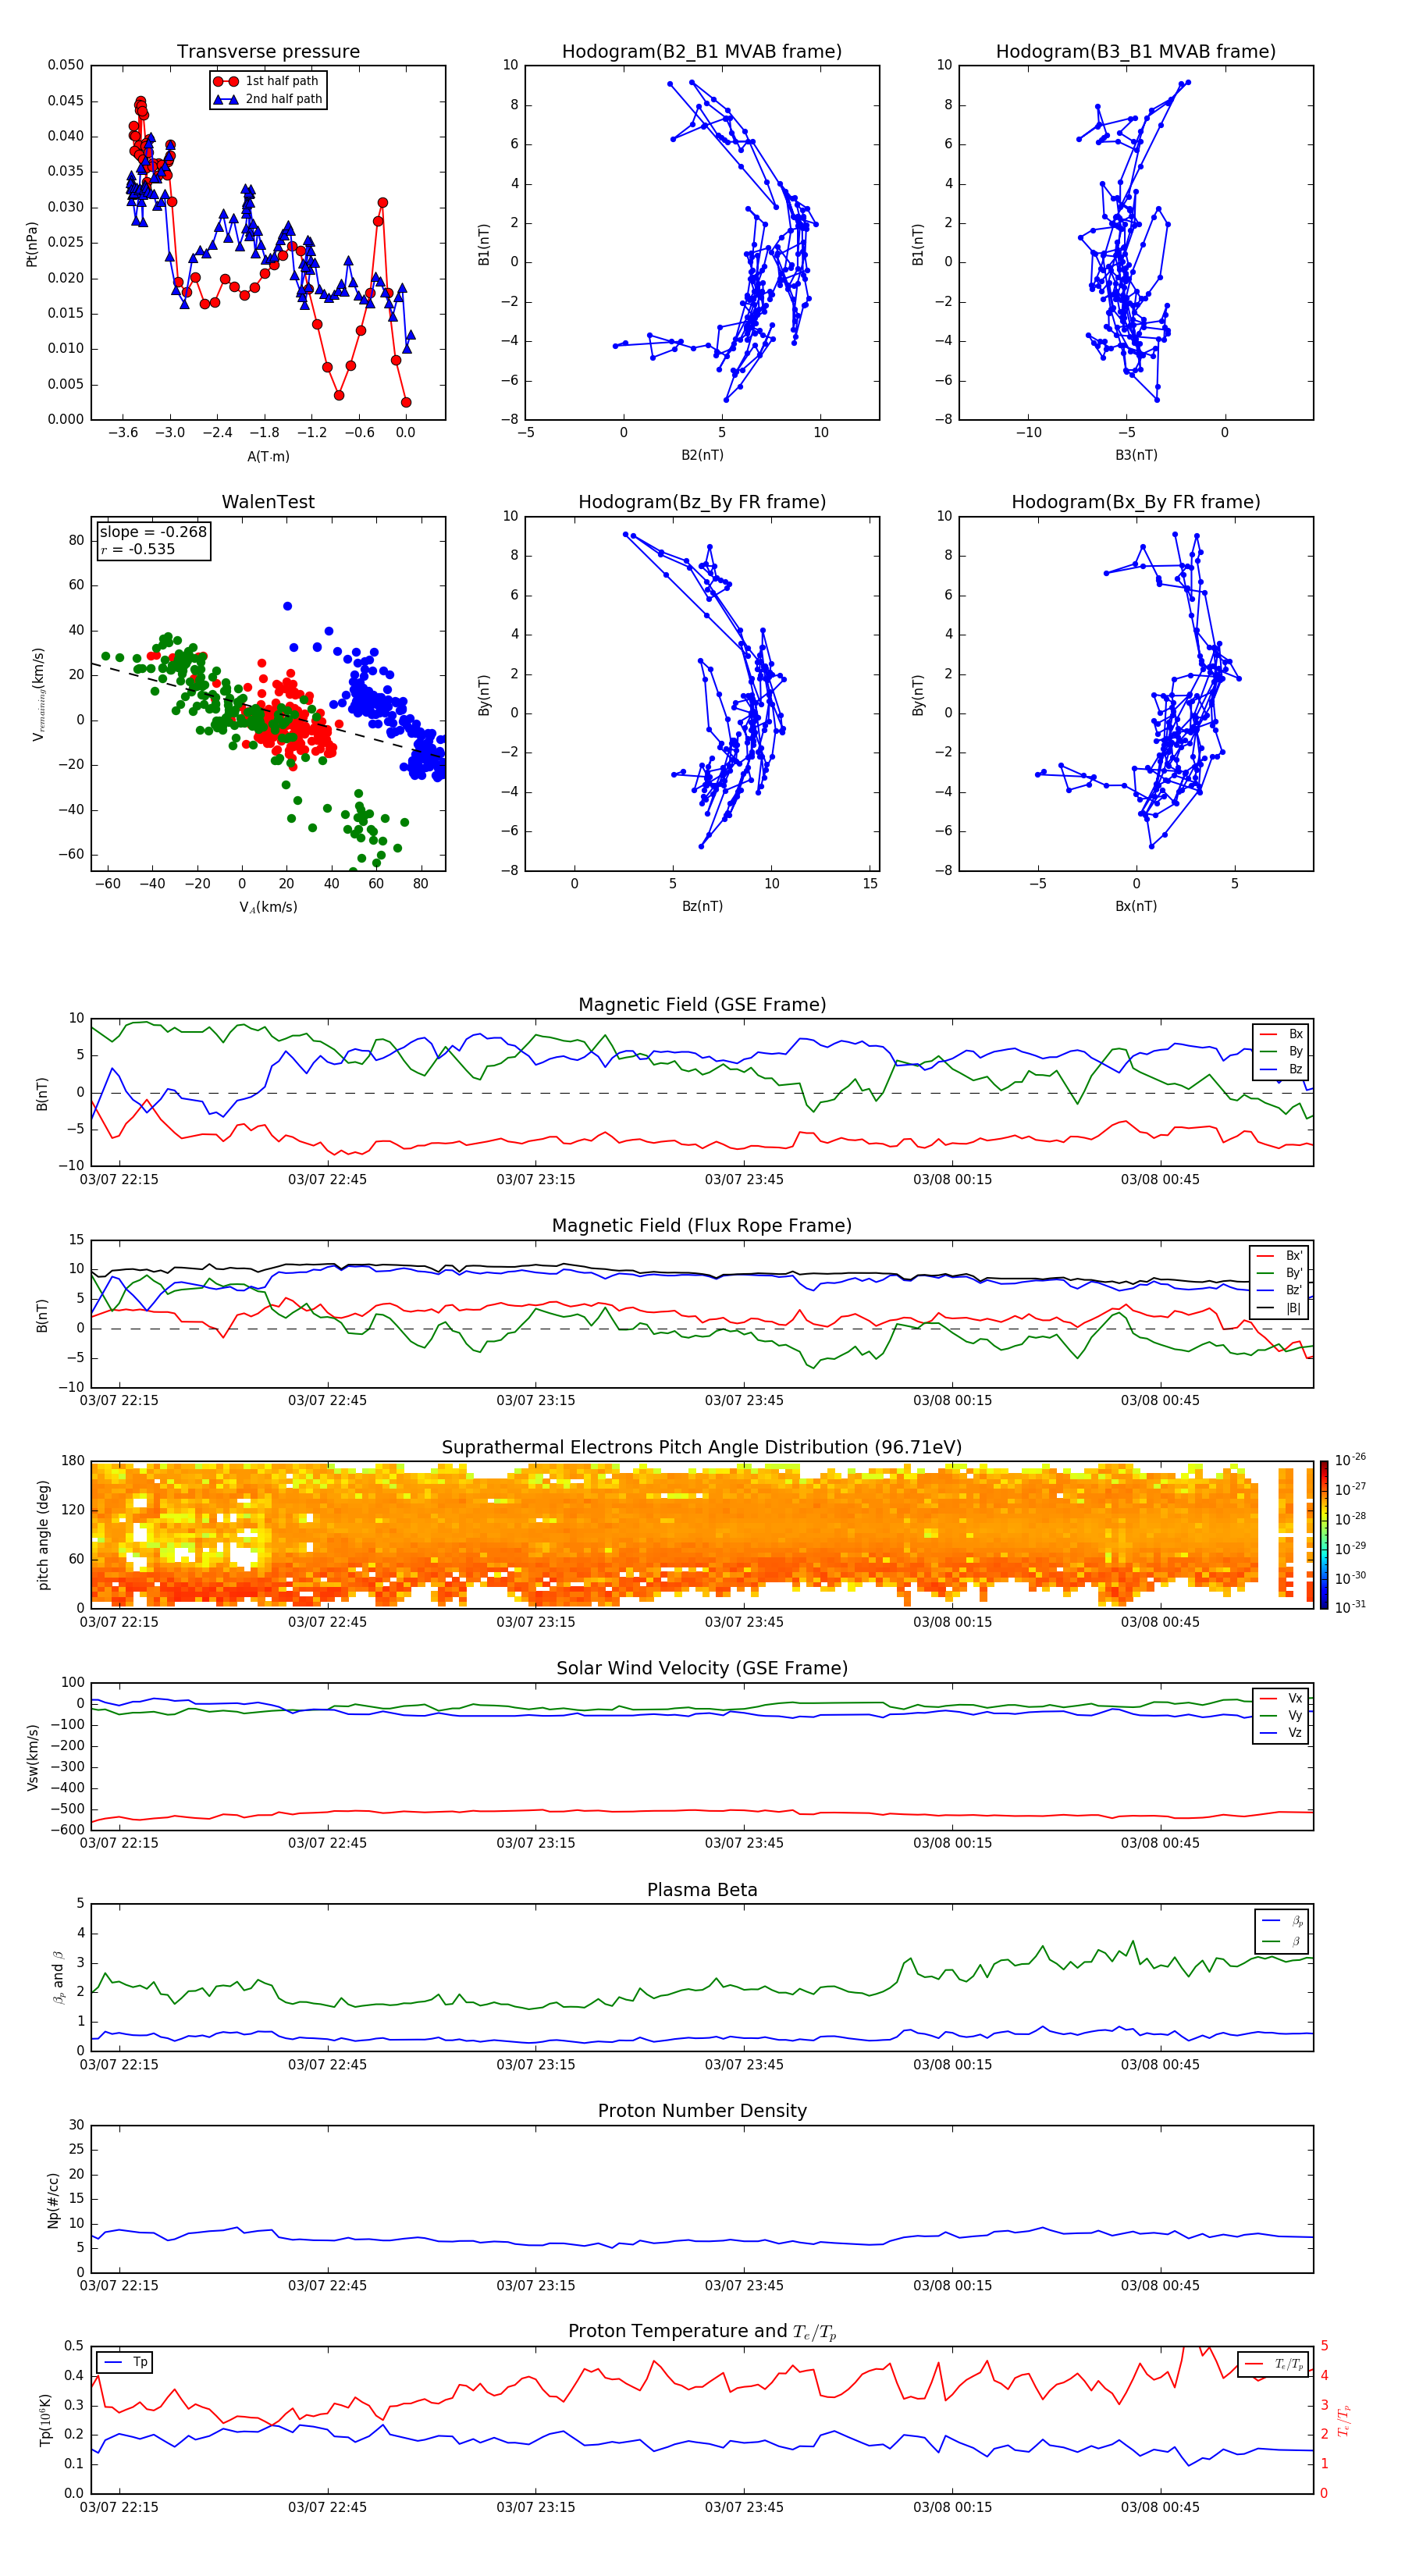Screen dimensions: 1405x2576
Task: Click the red 'Te/Tp' right axis label
Action: [x=1345, y=2420]
